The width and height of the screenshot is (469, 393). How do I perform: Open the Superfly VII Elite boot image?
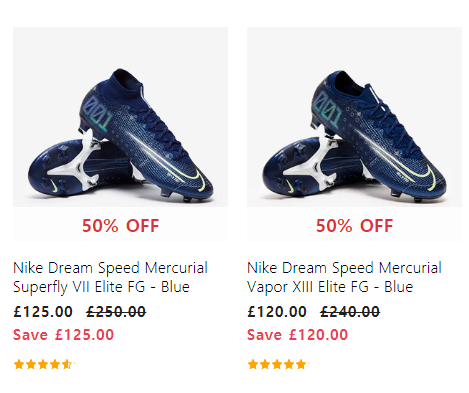(x=120, y=117)
